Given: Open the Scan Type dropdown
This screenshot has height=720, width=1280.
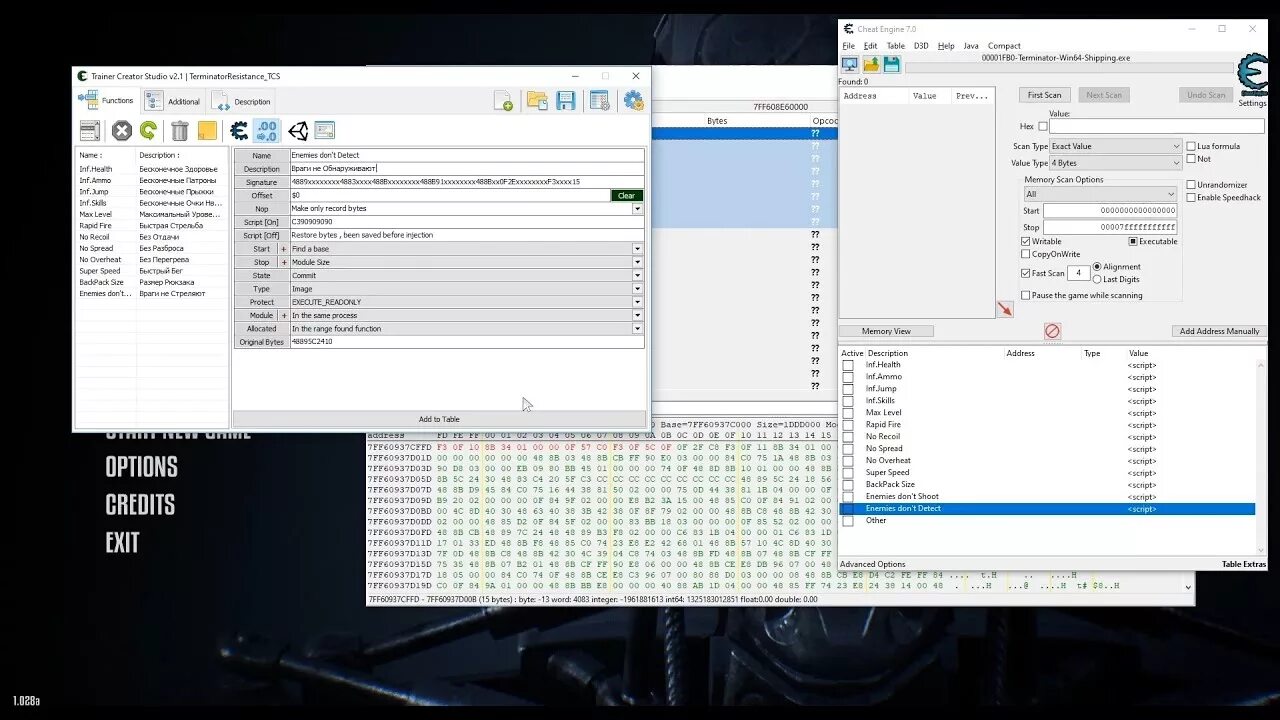Looking at the screenshot, I should pyautogui.click(x=1115, y=146).
